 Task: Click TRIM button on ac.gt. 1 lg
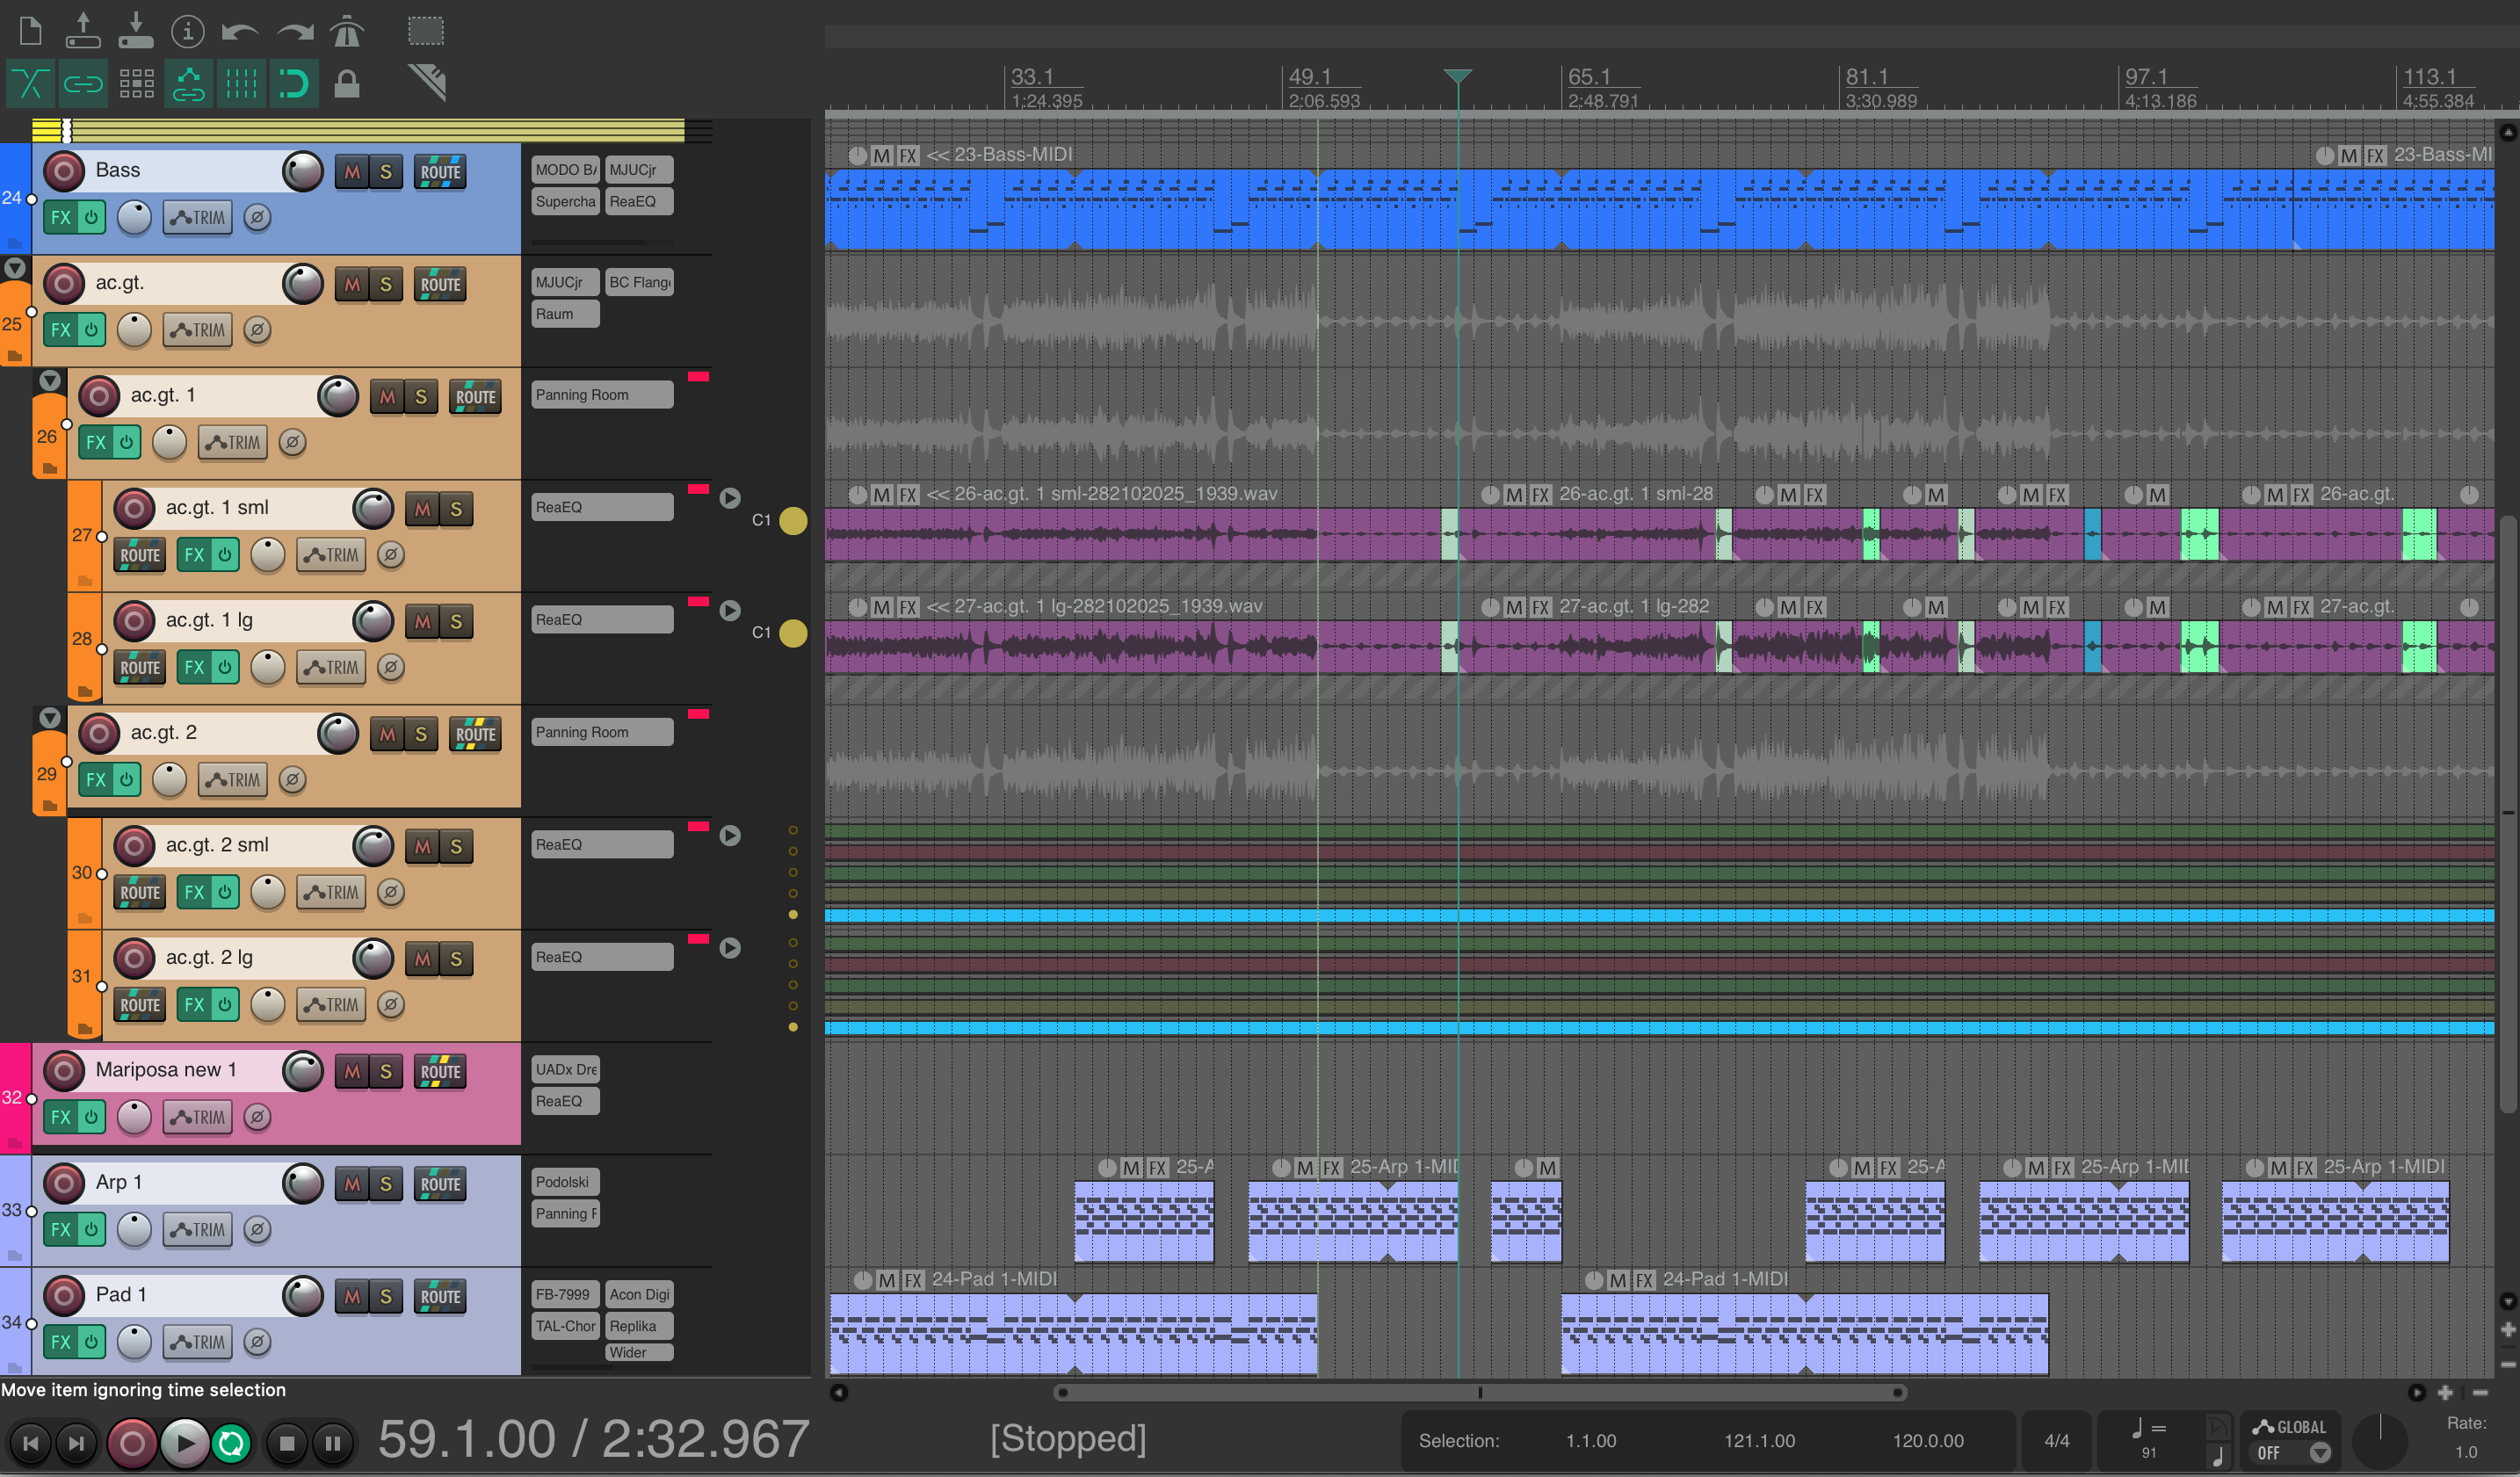click(332, 667)
